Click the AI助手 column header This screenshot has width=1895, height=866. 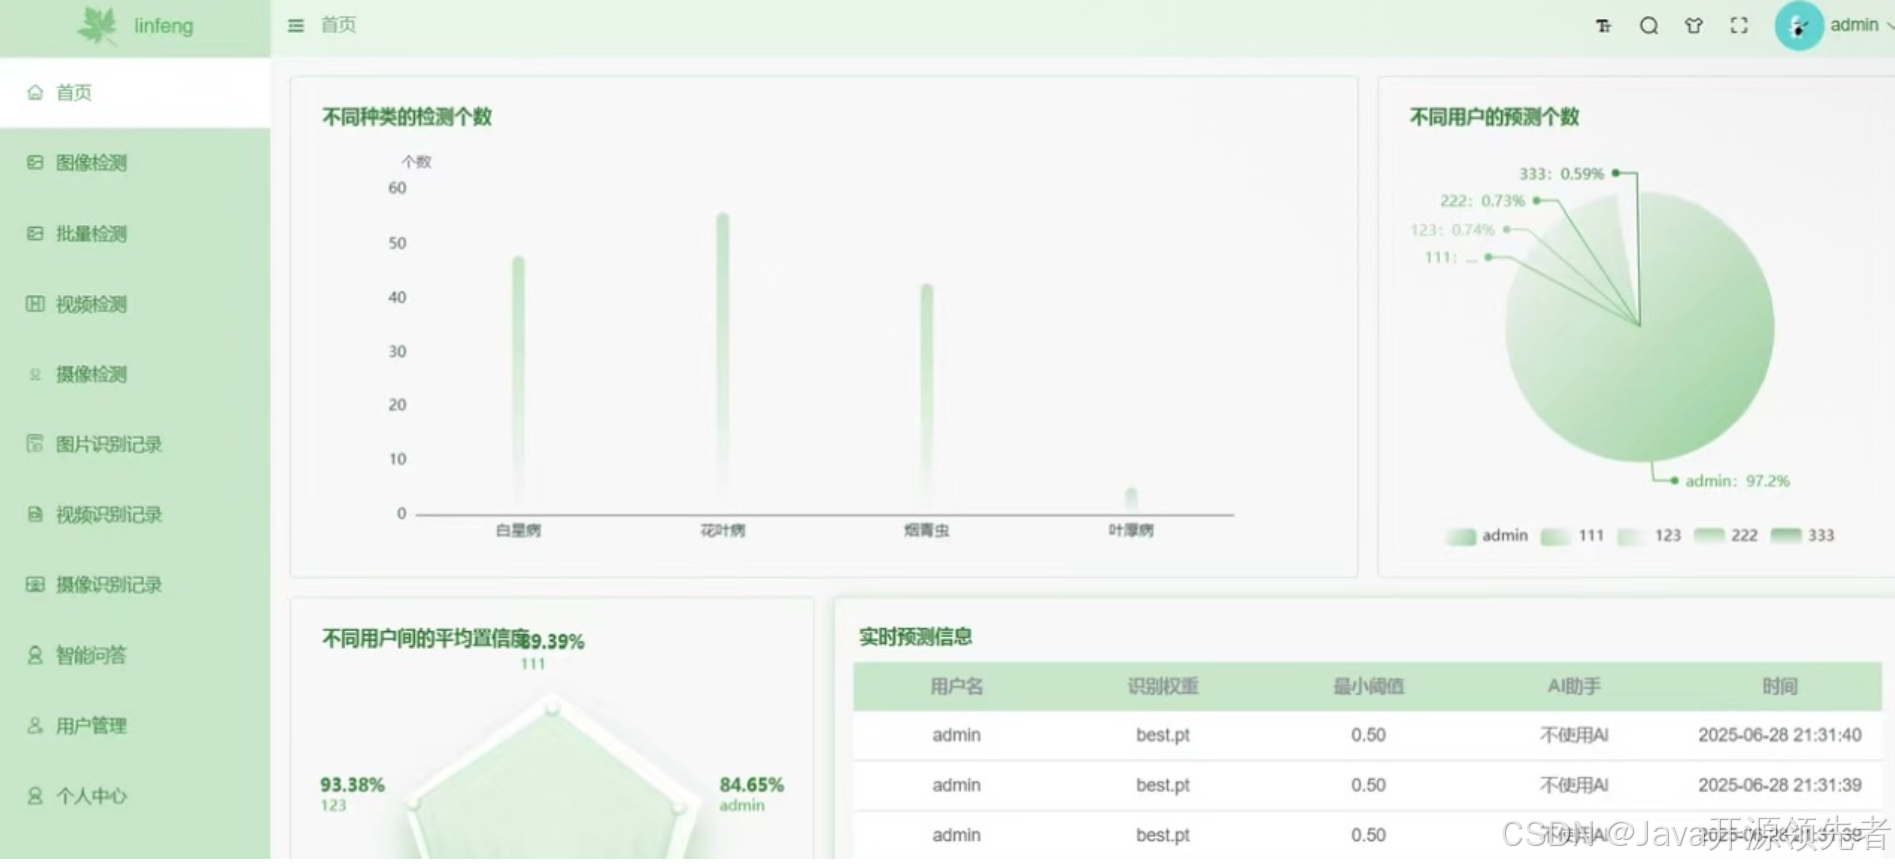coord(1574,686)
